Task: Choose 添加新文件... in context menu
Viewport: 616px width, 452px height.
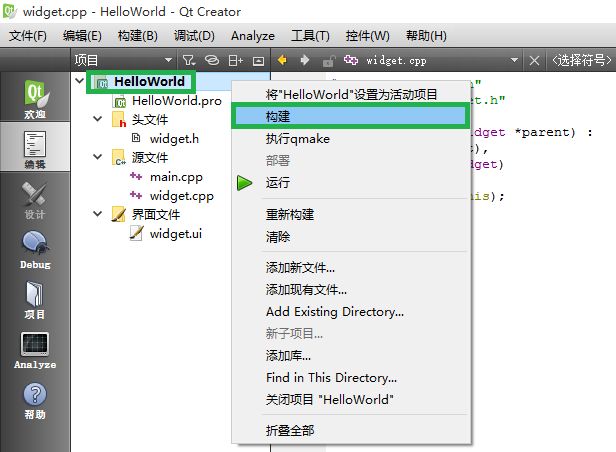Action: point(351,268)
